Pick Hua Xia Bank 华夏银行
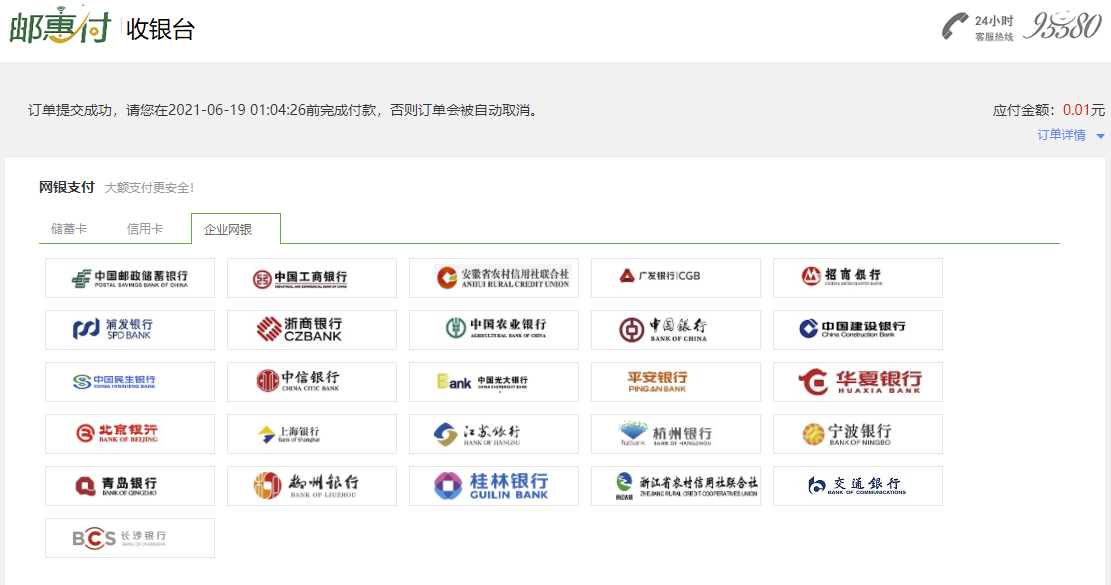Screen dimensions: 1111x585 pos(855,381)
